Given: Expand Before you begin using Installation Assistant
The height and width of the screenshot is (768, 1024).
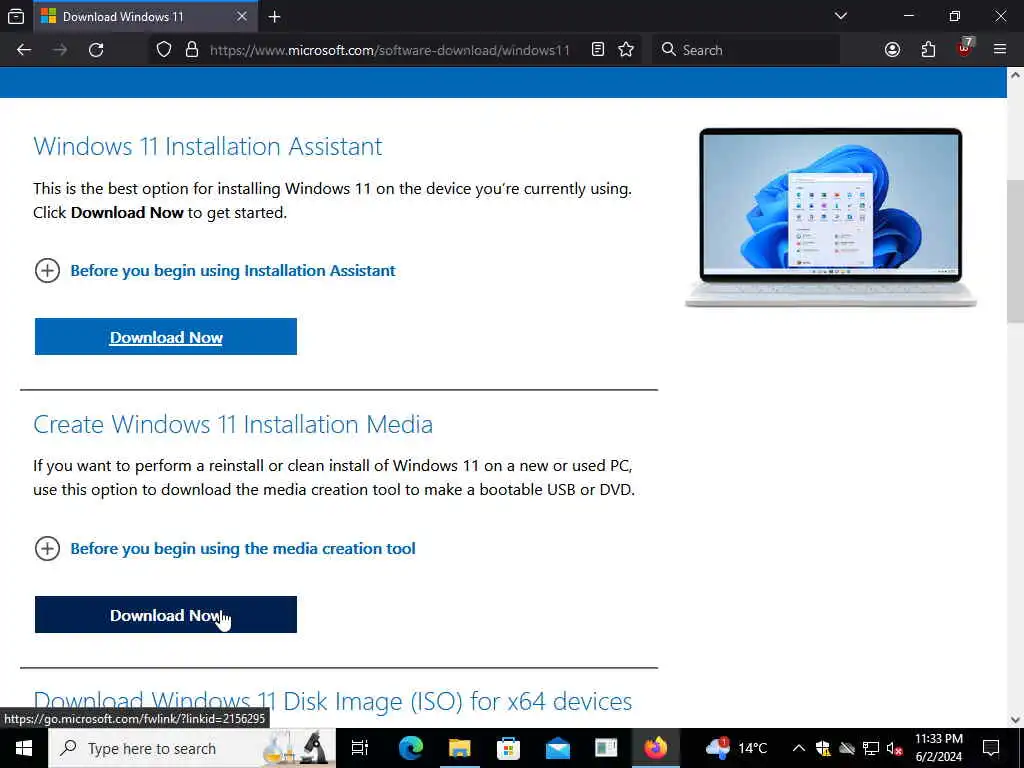Looking at the screenshot, I should [x=215, y=270].
